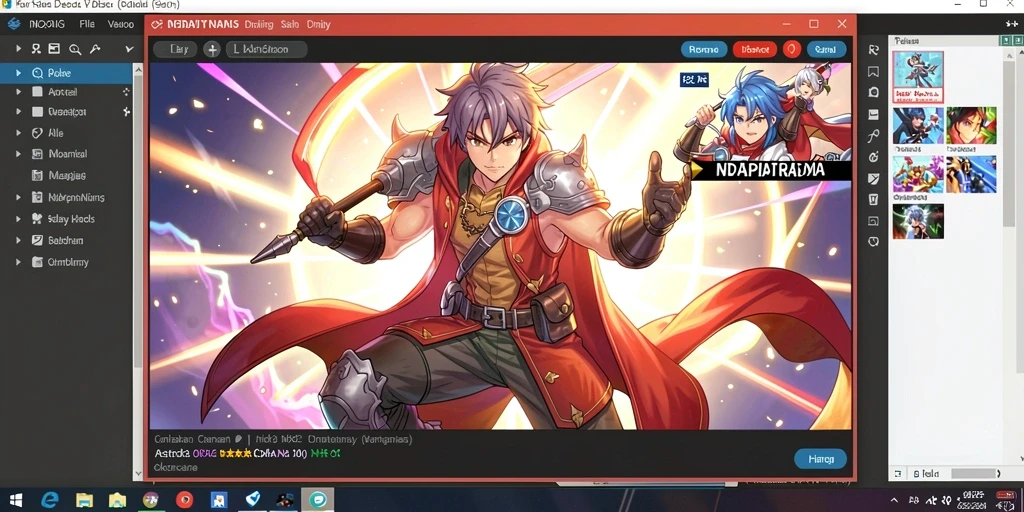Screen dimensions: 1024x512
Task: Expand the Moamical tree item arrow
Action: 18,154
